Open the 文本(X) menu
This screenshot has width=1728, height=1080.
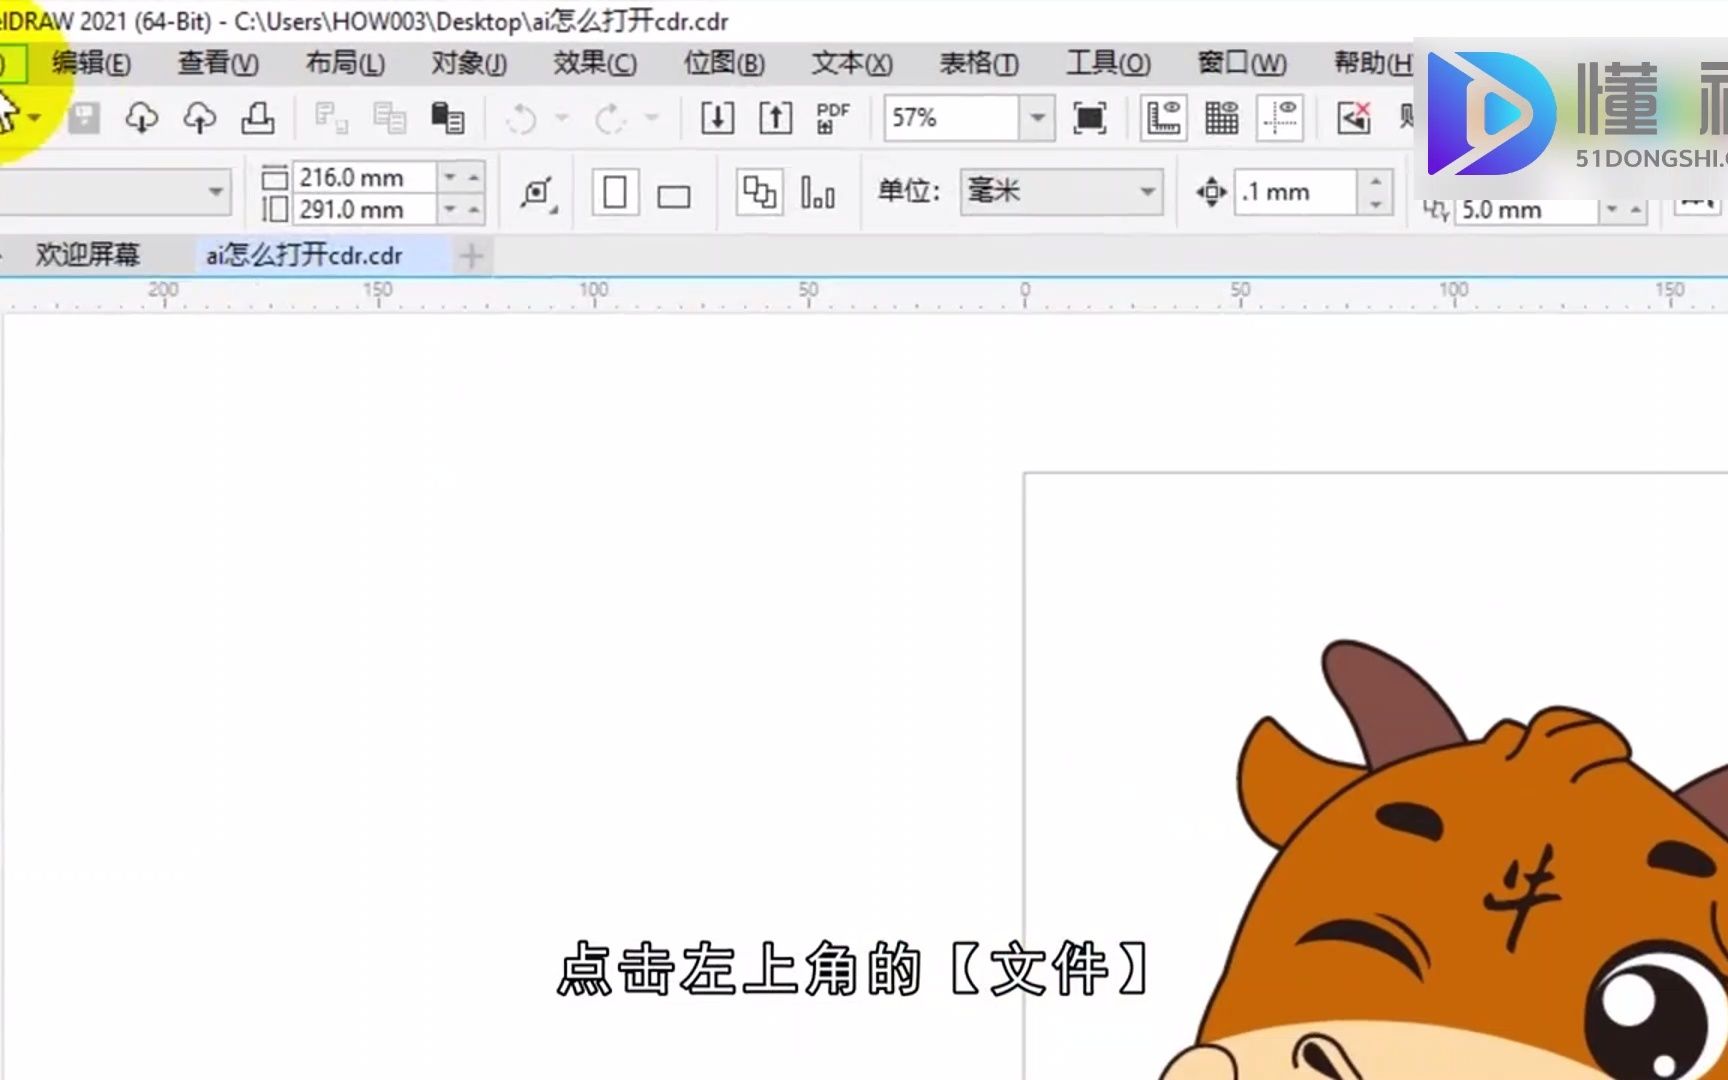(x=852, y=63)
